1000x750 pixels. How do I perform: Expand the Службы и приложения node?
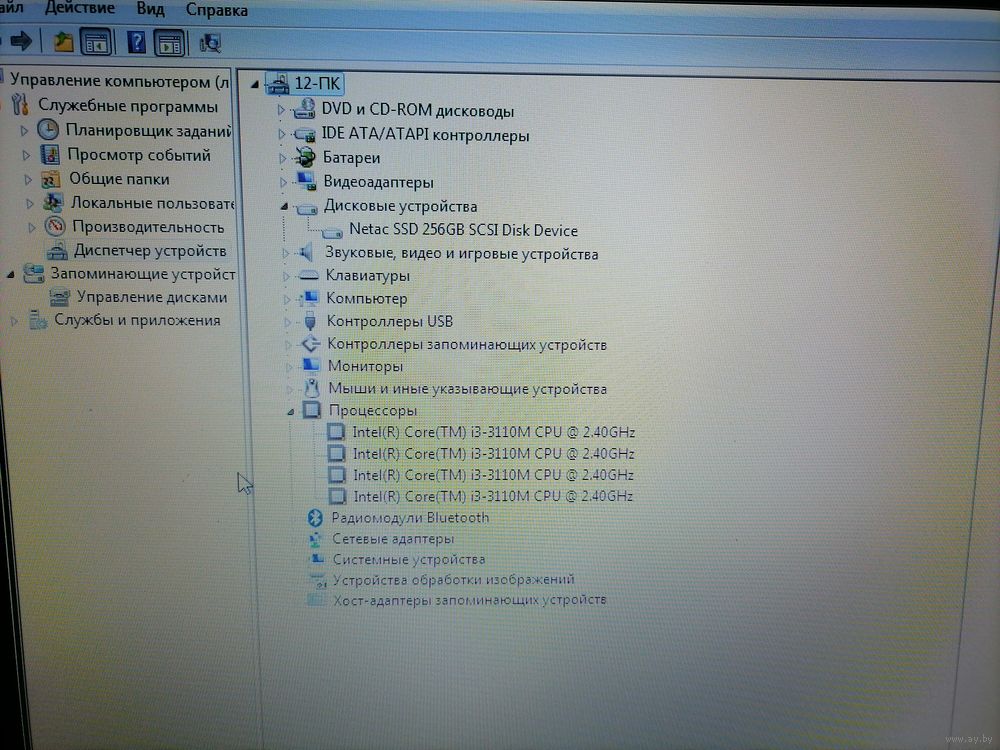[x=14, y=321]
